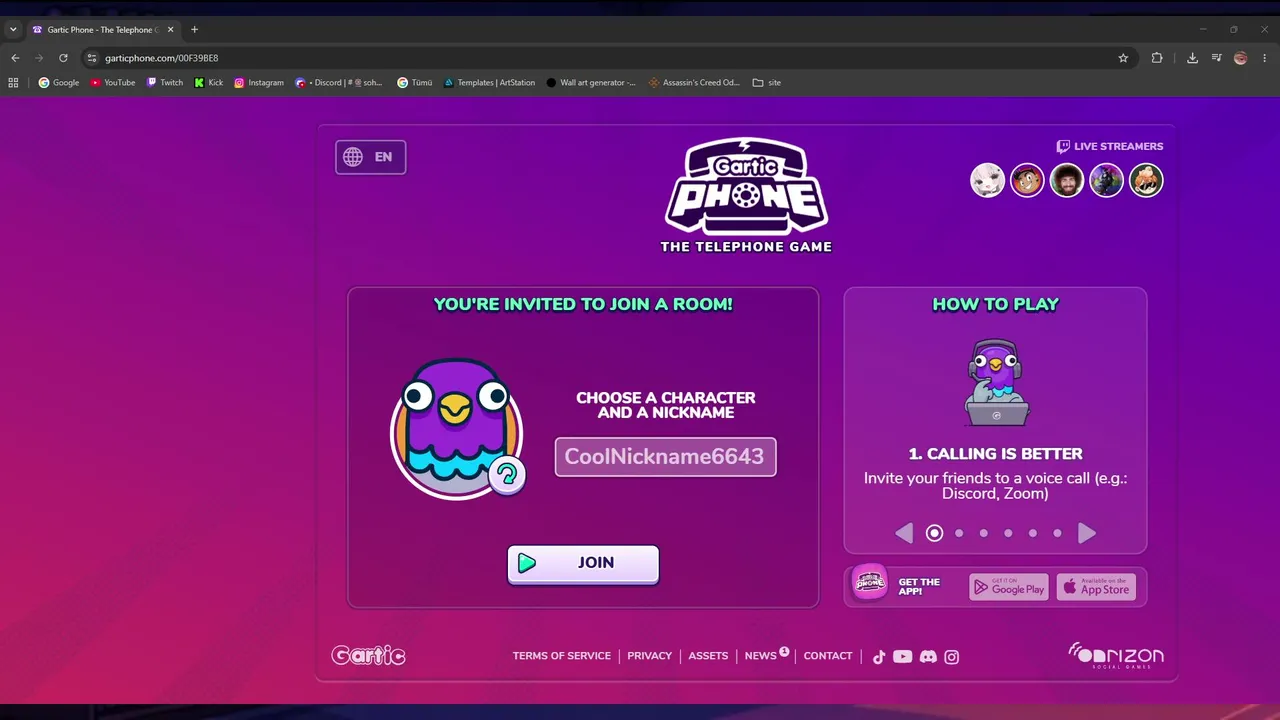Open the Assets link

tap(708, 656)
